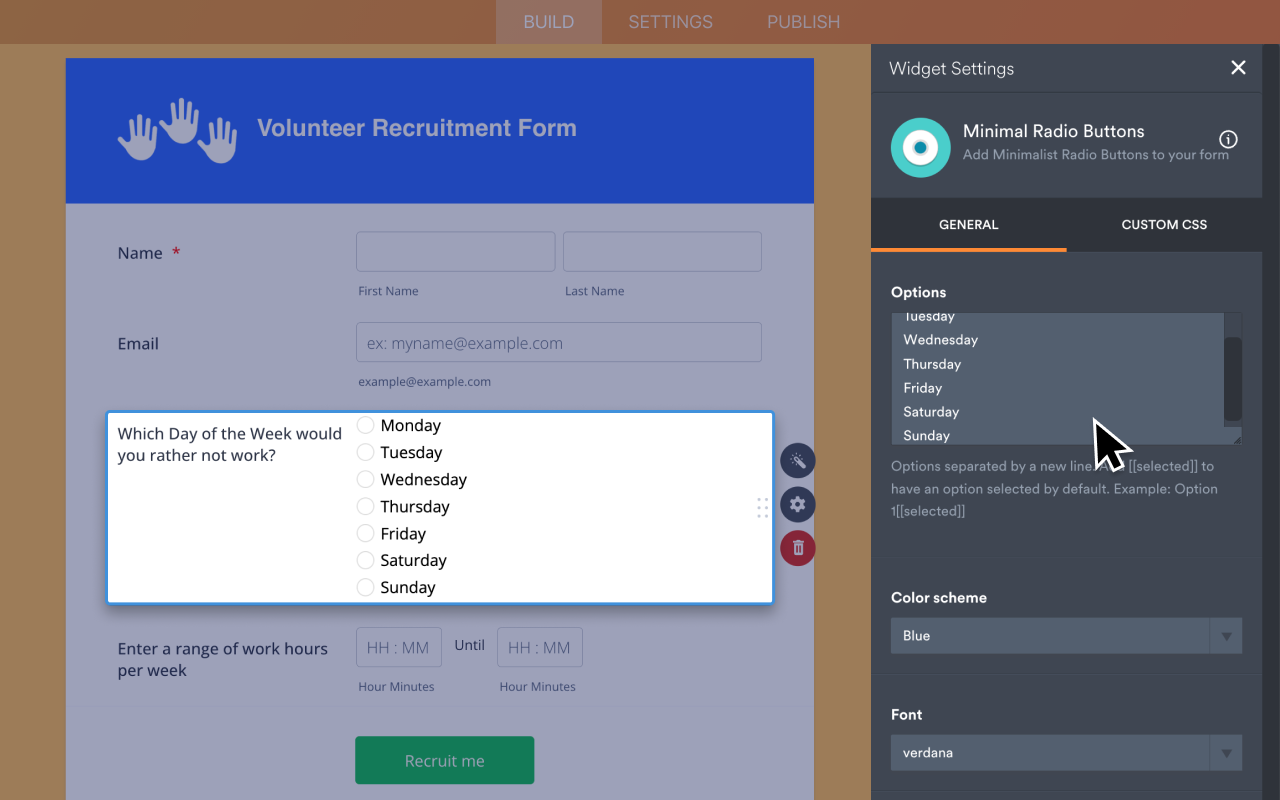The image size is (1280, 800).
Task: Select the Friday radio button
Action: point(365,533)
